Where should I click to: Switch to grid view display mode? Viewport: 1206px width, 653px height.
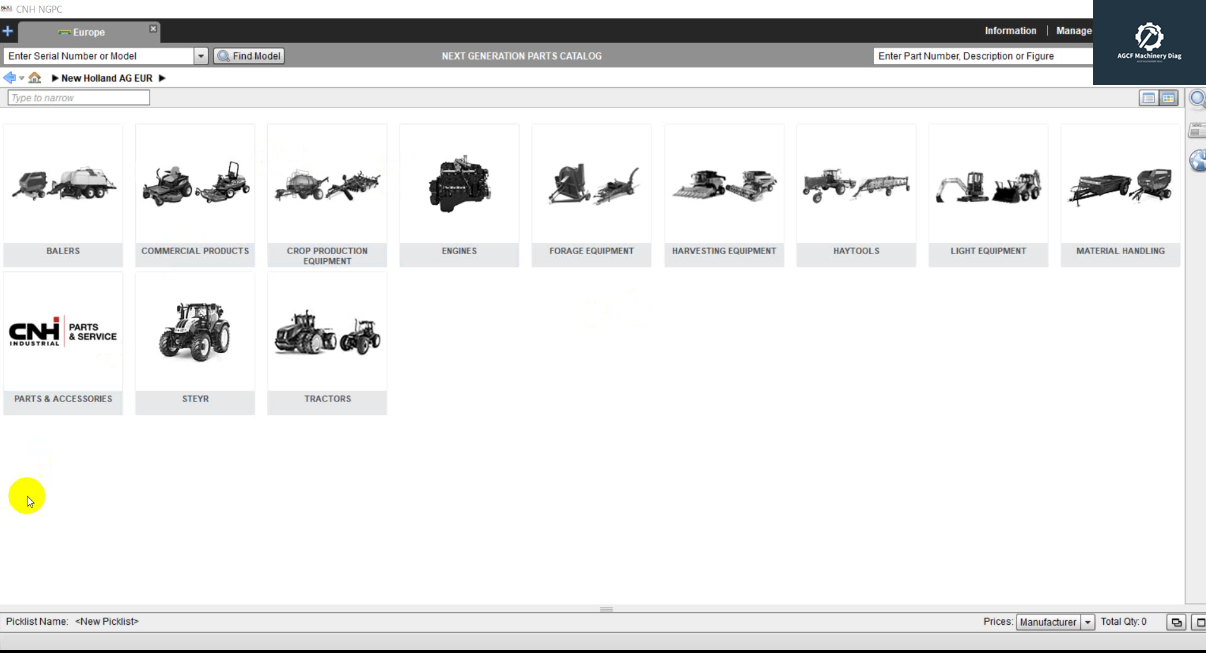tap(1167, 97)
